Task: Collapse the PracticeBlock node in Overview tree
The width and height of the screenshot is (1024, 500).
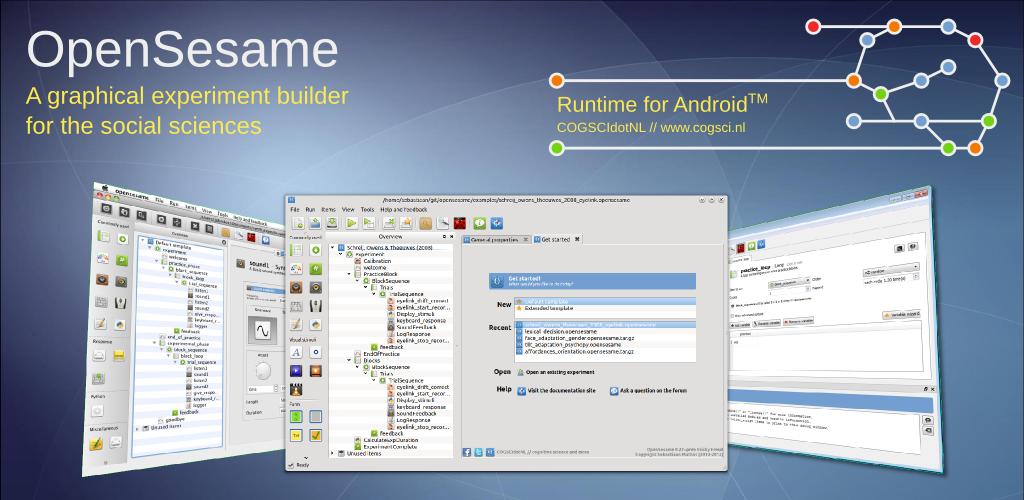Action: 349,274
